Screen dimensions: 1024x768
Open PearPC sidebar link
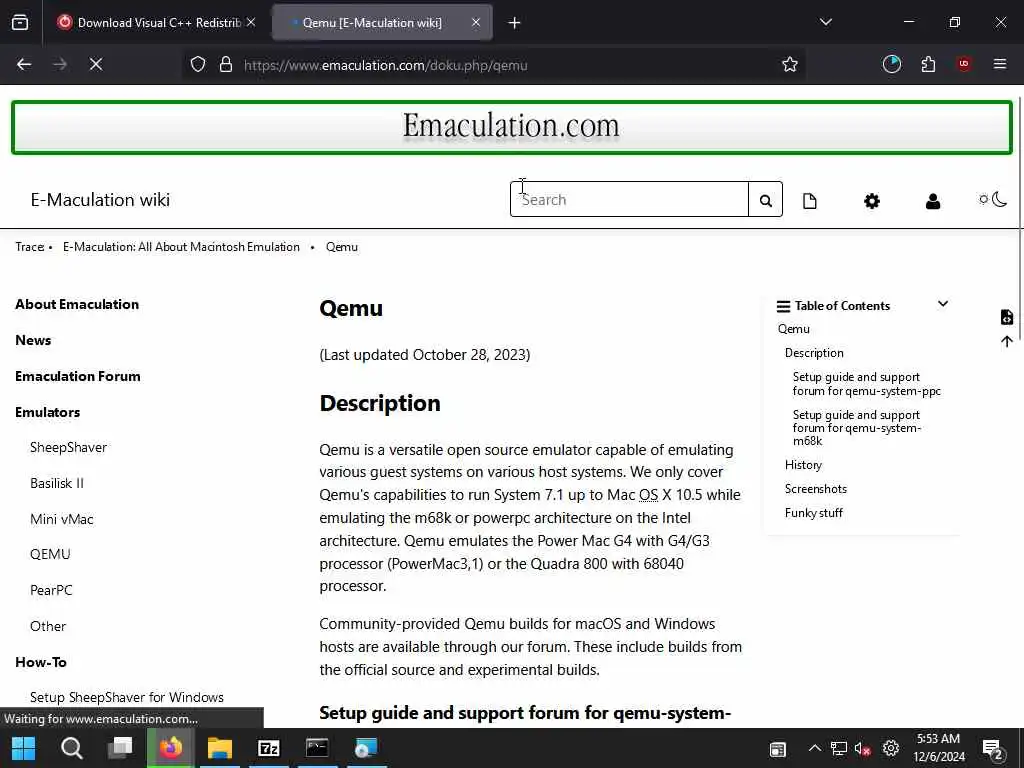tap(51, 590)
